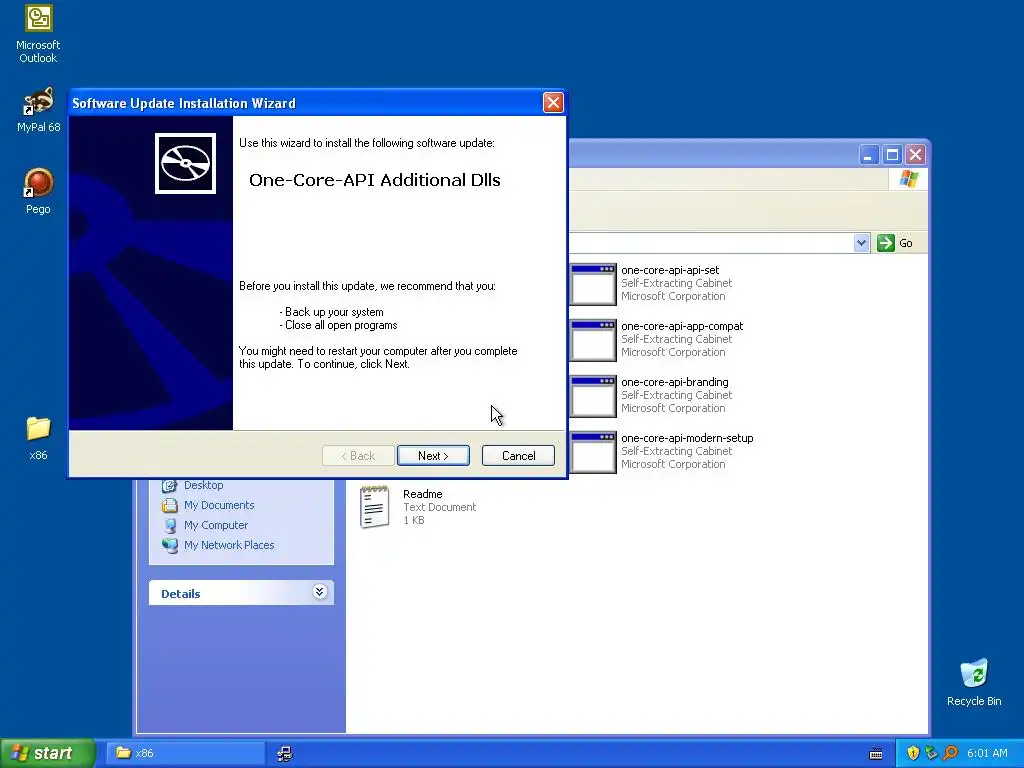Screen dimensions: 1024x768
Task: Click the taskbar clock showing 6:01 AM
Action: [987, 754]
